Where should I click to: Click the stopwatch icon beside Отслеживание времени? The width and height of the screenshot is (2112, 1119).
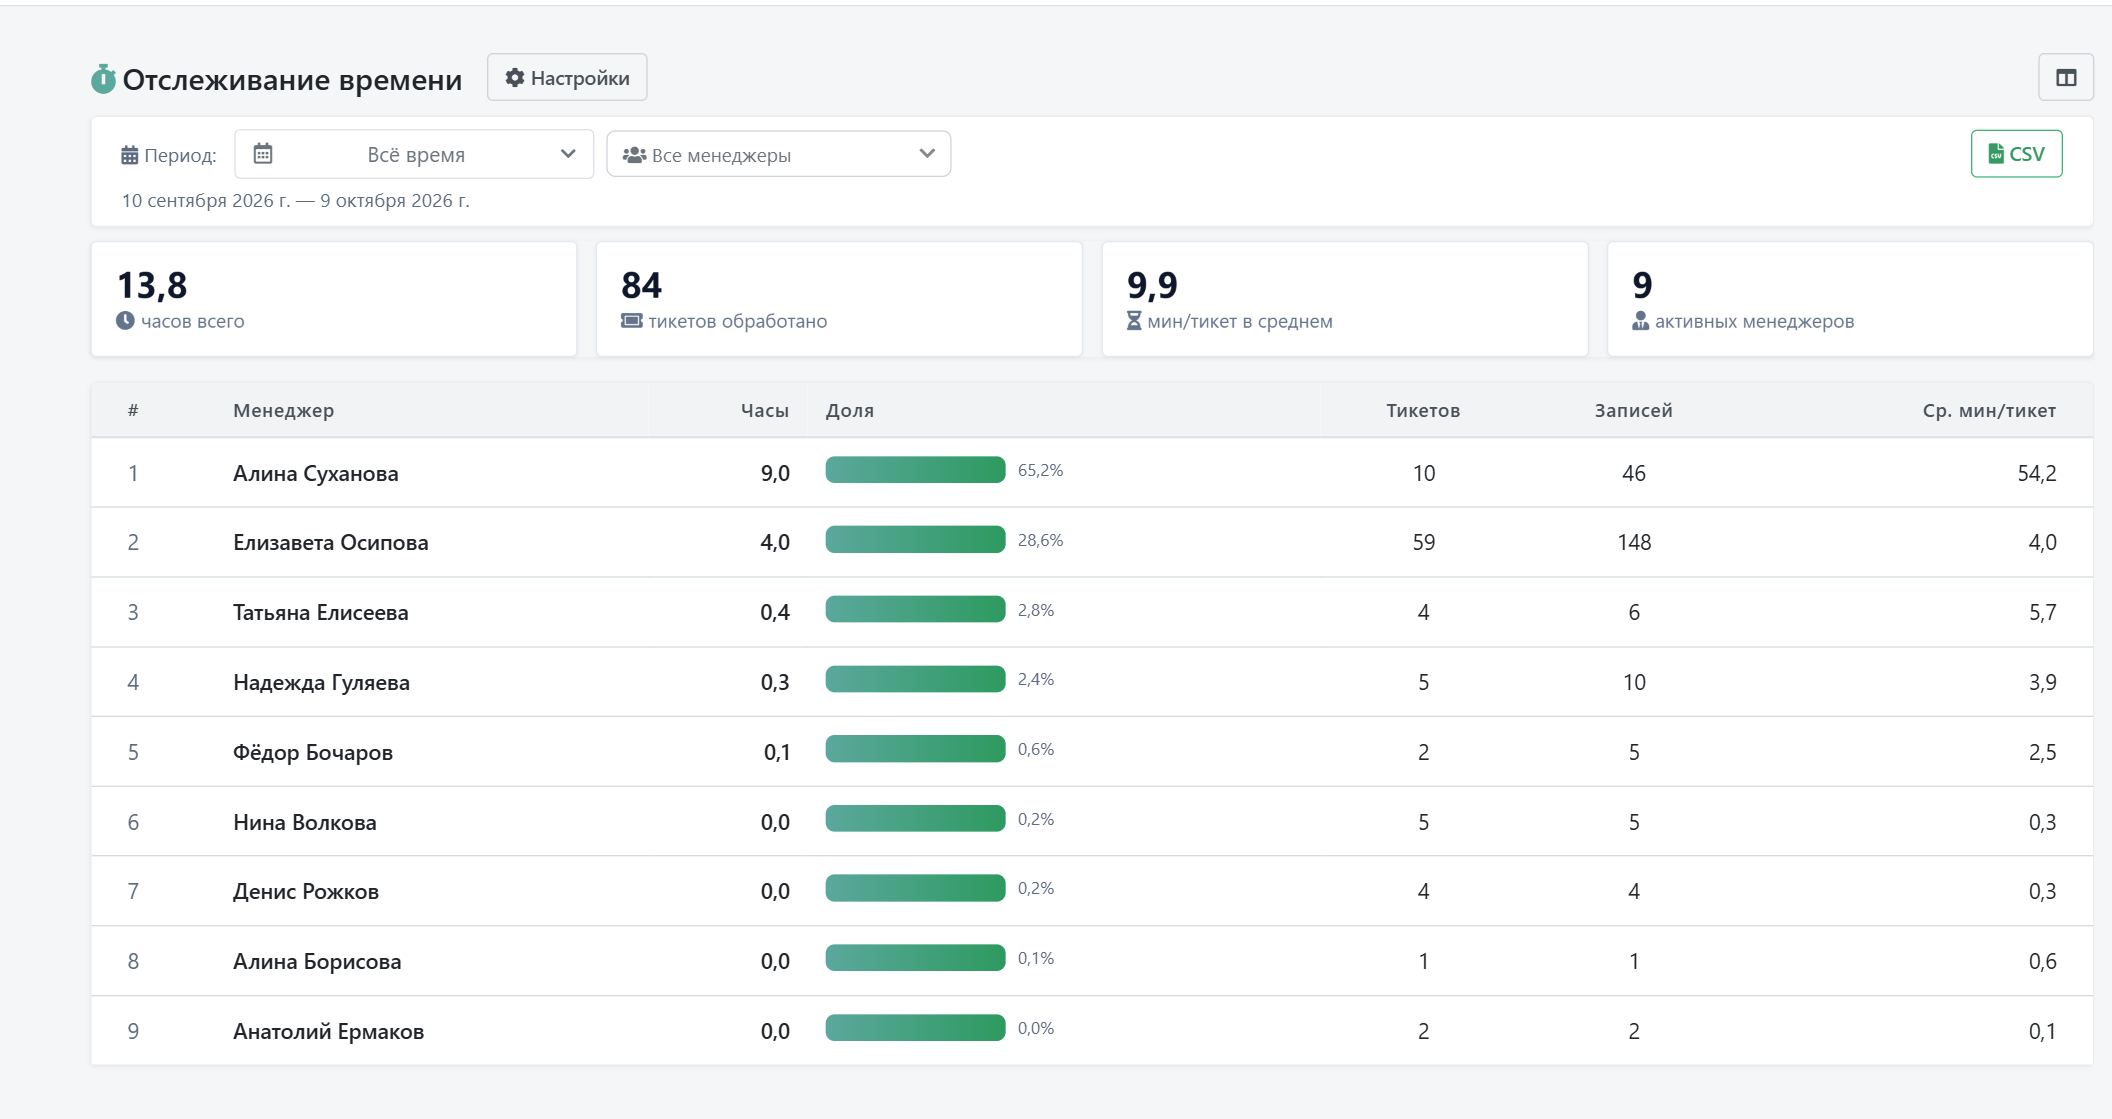coord(103,79)
